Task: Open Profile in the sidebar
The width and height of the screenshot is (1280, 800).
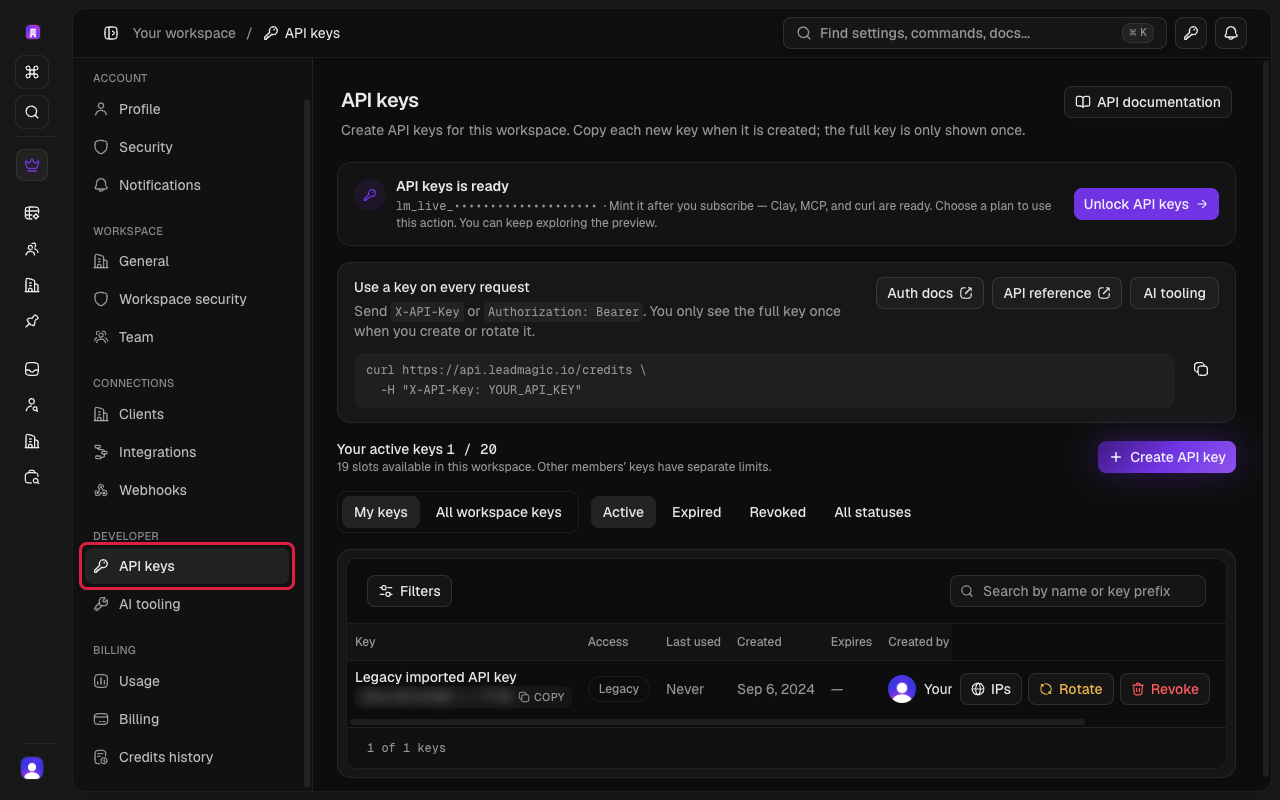Action: 187,109
